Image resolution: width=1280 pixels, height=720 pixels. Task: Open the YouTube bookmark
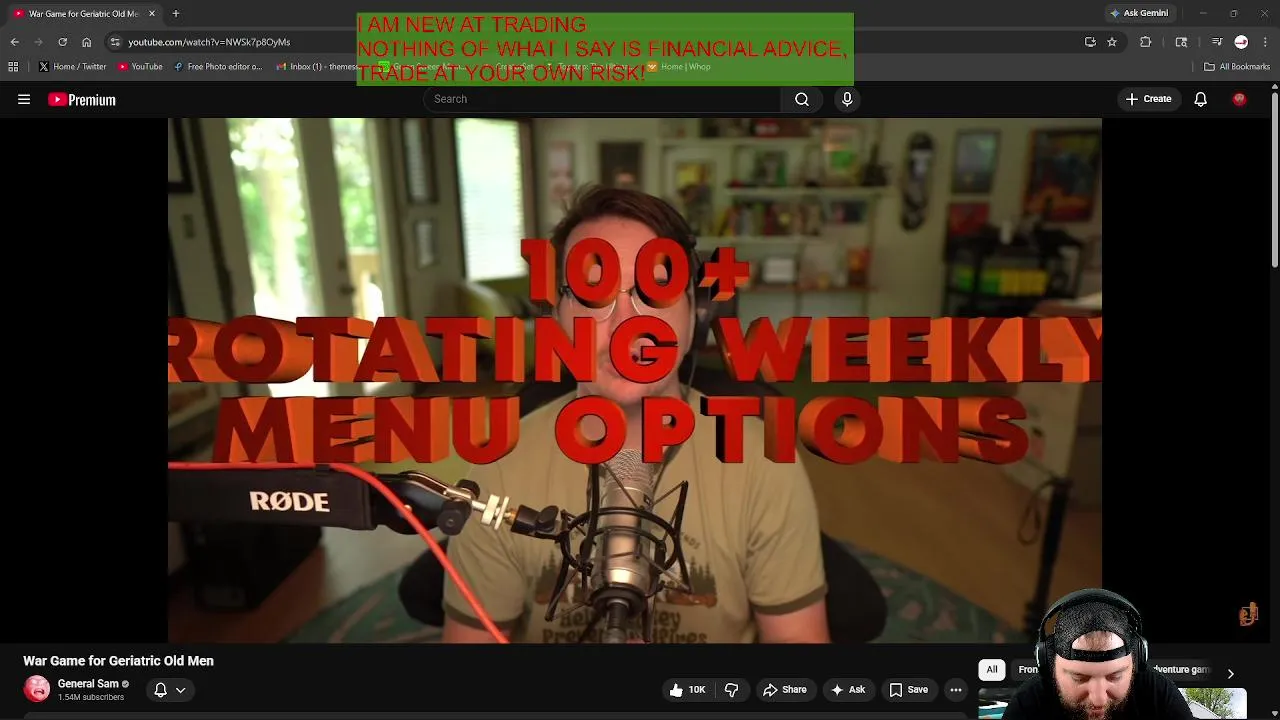point(140,67)
